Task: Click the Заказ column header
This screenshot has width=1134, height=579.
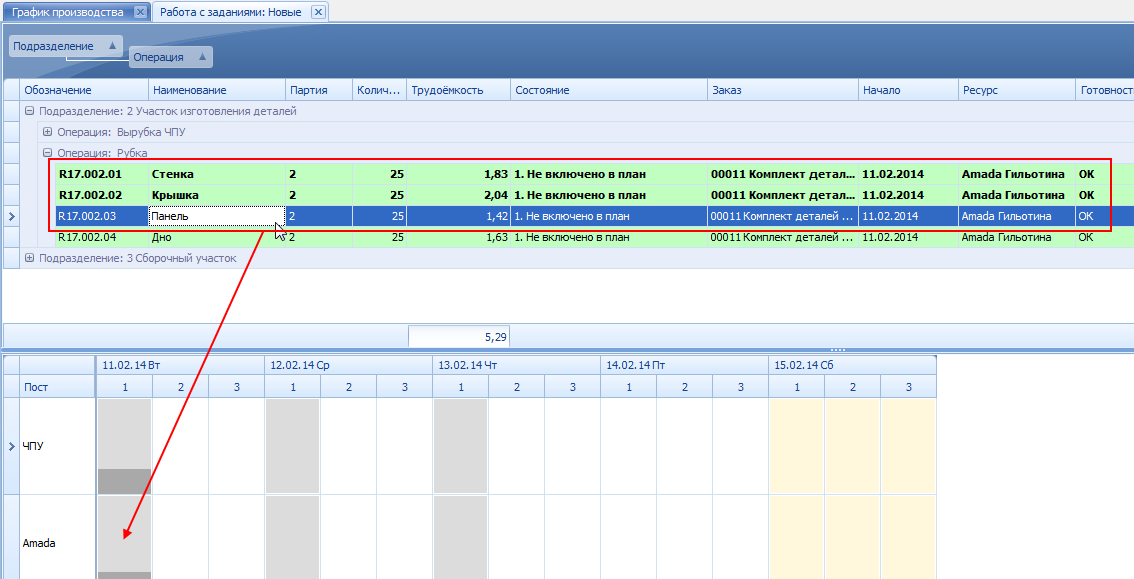Action: coord(783,90)
